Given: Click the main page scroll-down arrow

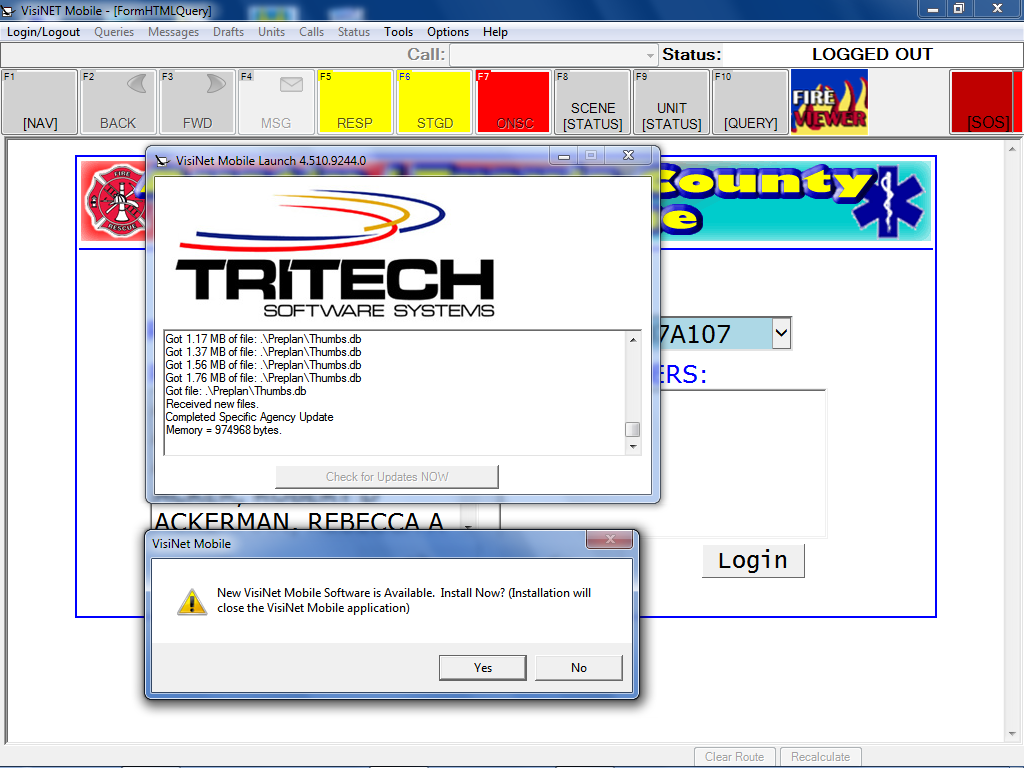Looking at the screenshot, I should pos(1012,733).
